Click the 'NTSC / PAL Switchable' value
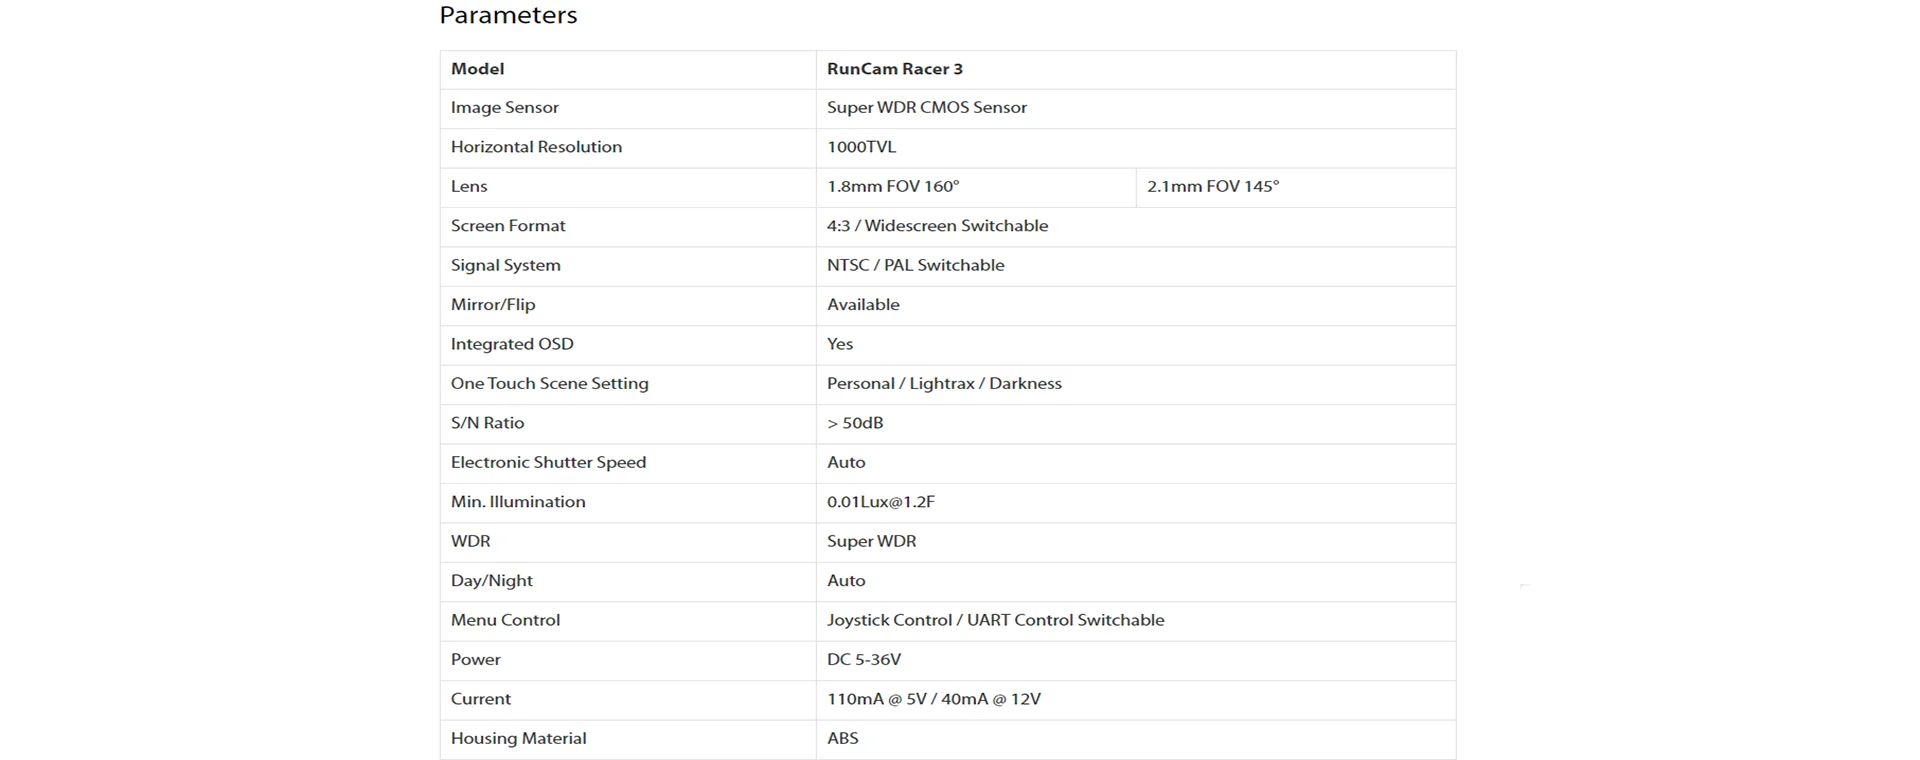The width and height of the screenshot is (1920, 760). pyautogui.click(x=916, y=265)
